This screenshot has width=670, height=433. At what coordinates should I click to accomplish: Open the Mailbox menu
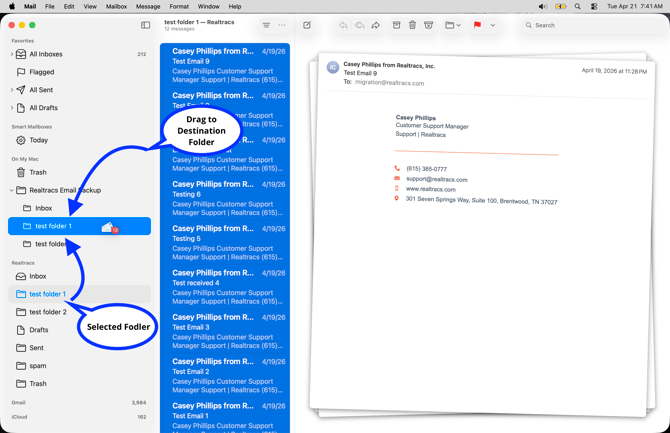pos(116,6)
